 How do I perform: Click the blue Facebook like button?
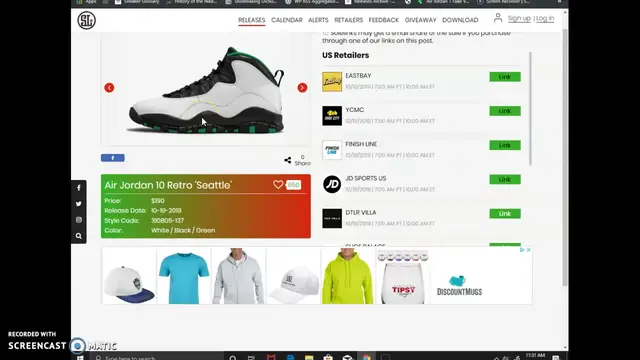[x=113, y=158]
